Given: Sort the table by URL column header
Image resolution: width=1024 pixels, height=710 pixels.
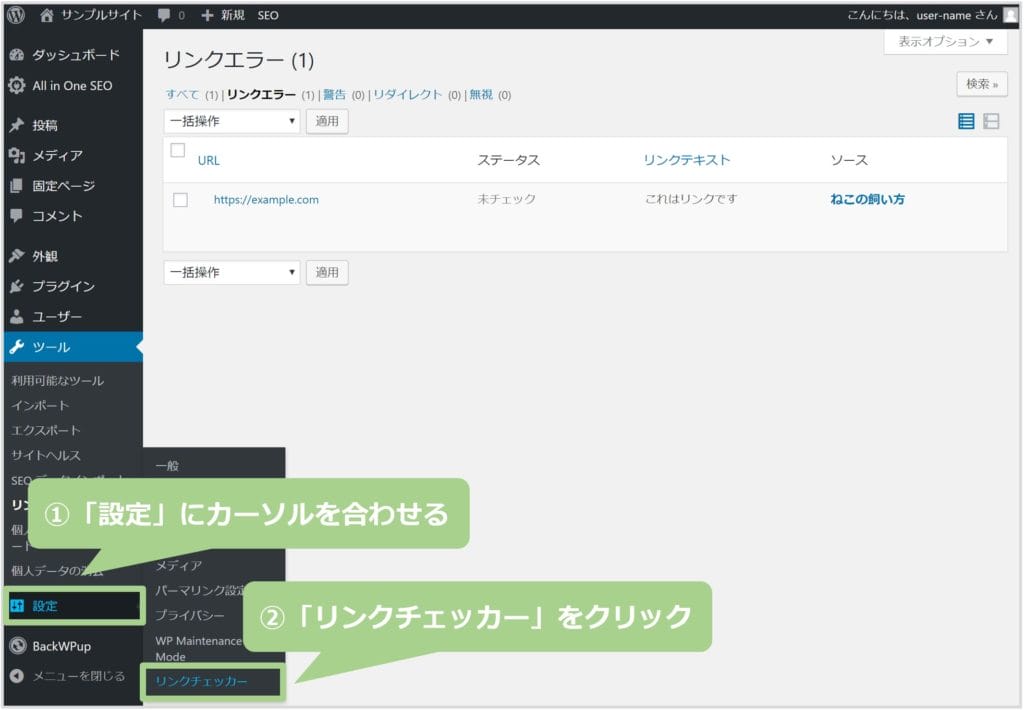Looking at the screenshot, I should click(208, 160).
